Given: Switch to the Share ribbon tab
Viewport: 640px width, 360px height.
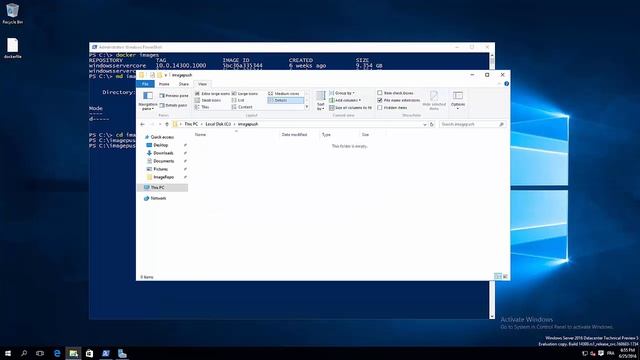Looking at the screenshot, I should click(184, 84).
